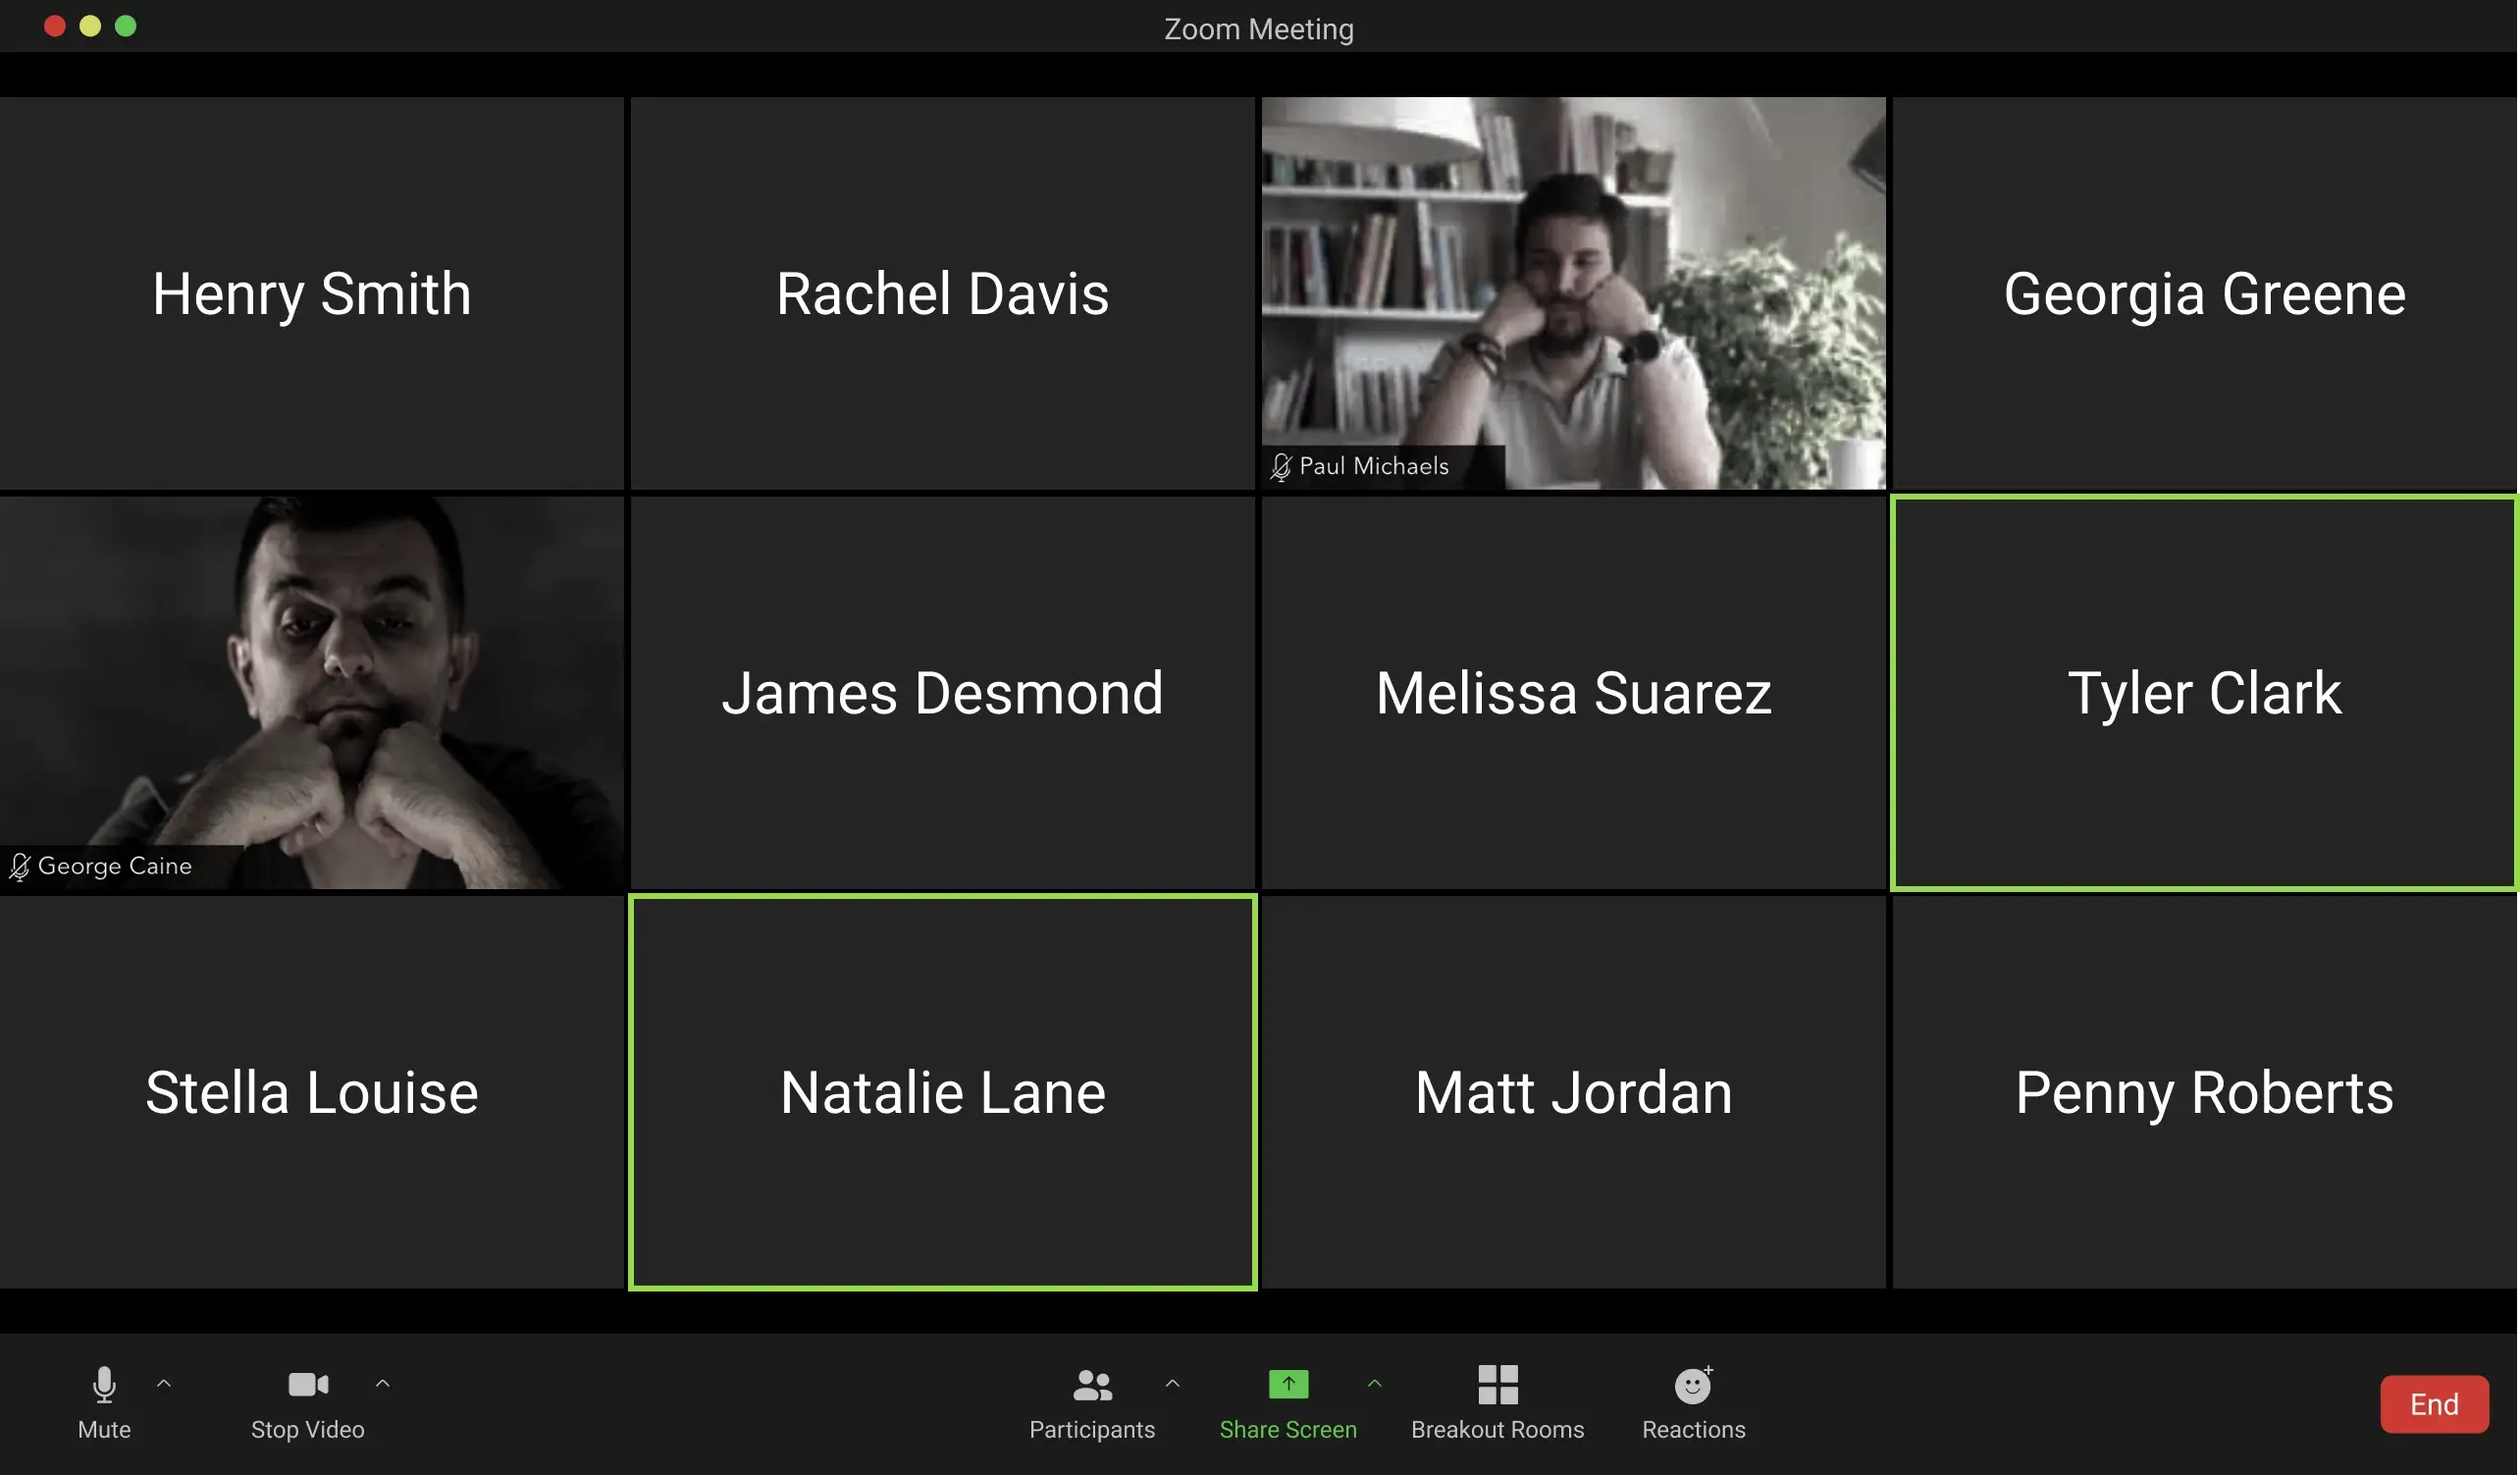Enter full screen with the green button

coord(125,26)
